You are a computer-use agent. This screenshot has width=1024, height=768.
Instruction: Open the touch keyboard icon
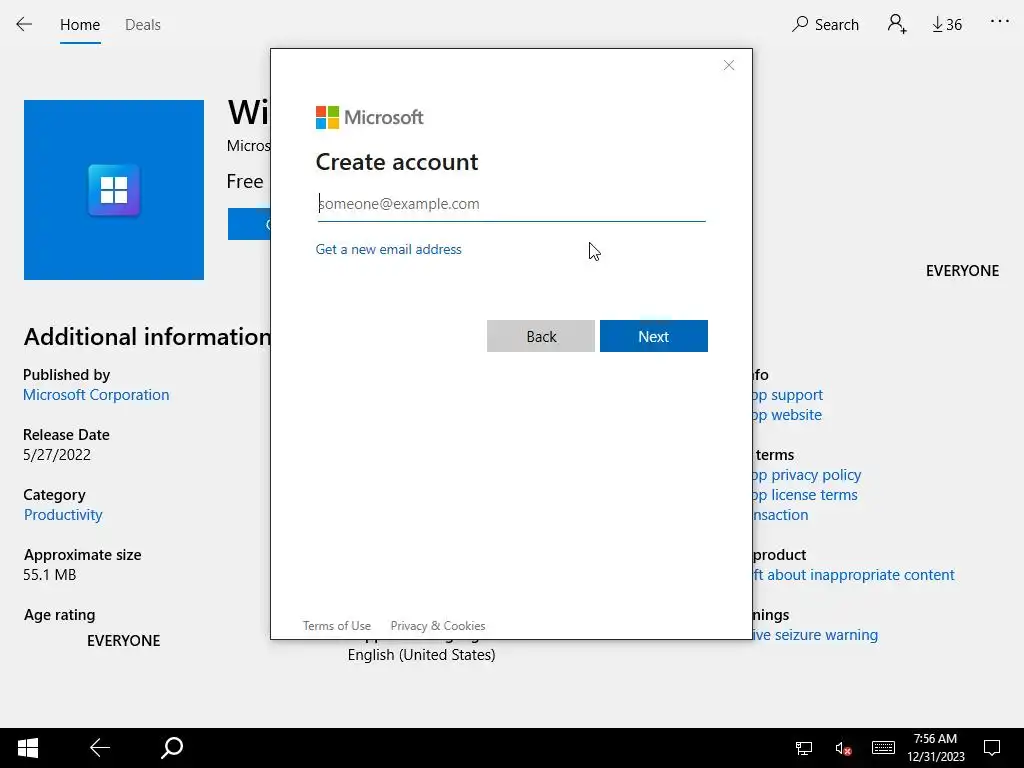883,748
